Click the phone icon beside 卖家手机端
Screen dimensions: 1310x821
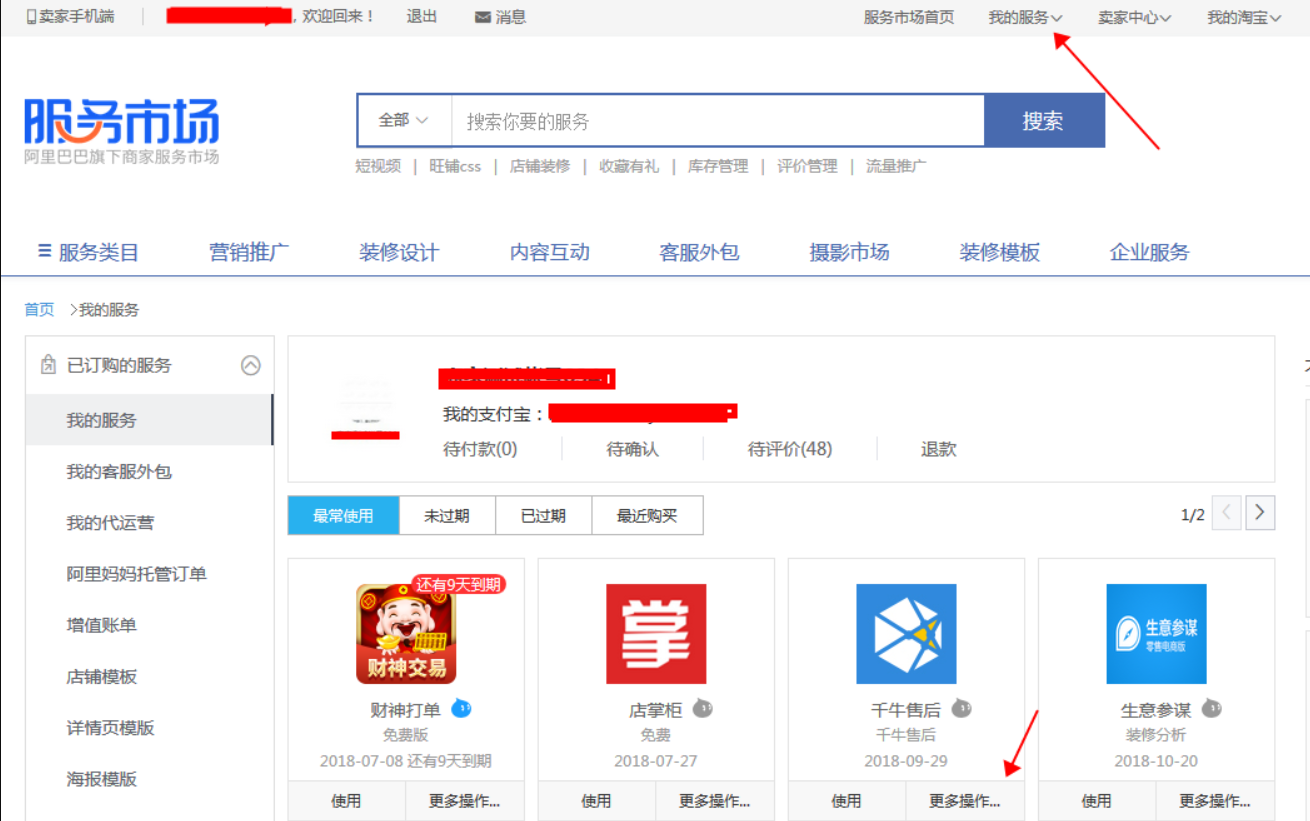pyautogui.click(x=31, y=17)
